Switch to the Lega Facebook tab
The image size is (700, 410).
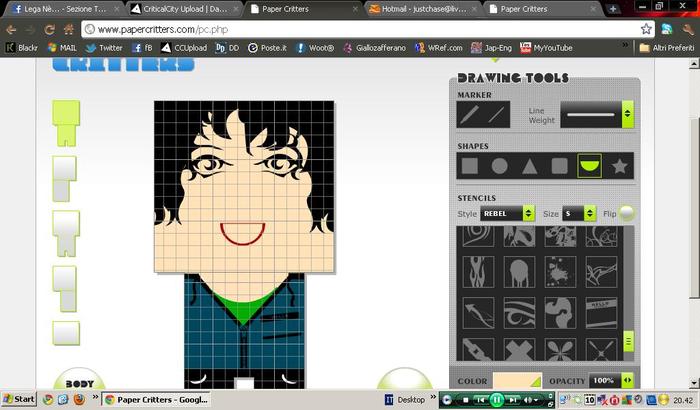(x=64, y=9)
